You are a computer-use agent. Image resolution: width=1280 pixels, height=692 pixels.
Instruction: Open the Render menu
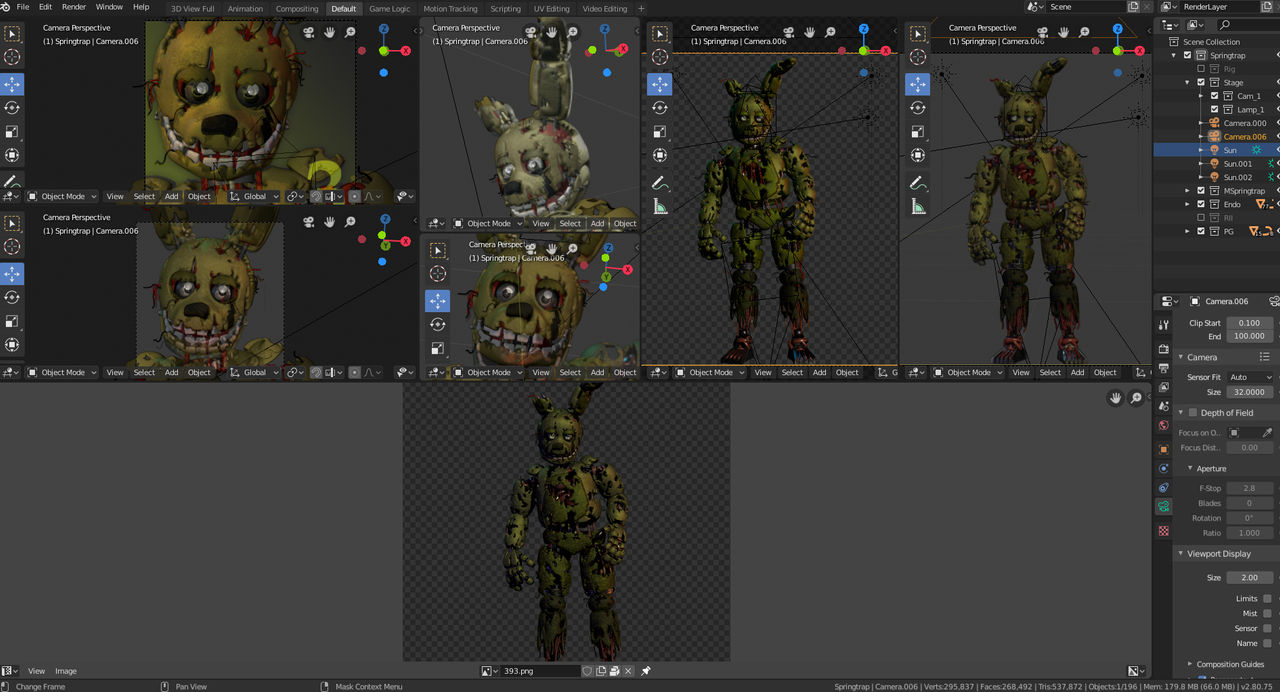coord(74,7)
